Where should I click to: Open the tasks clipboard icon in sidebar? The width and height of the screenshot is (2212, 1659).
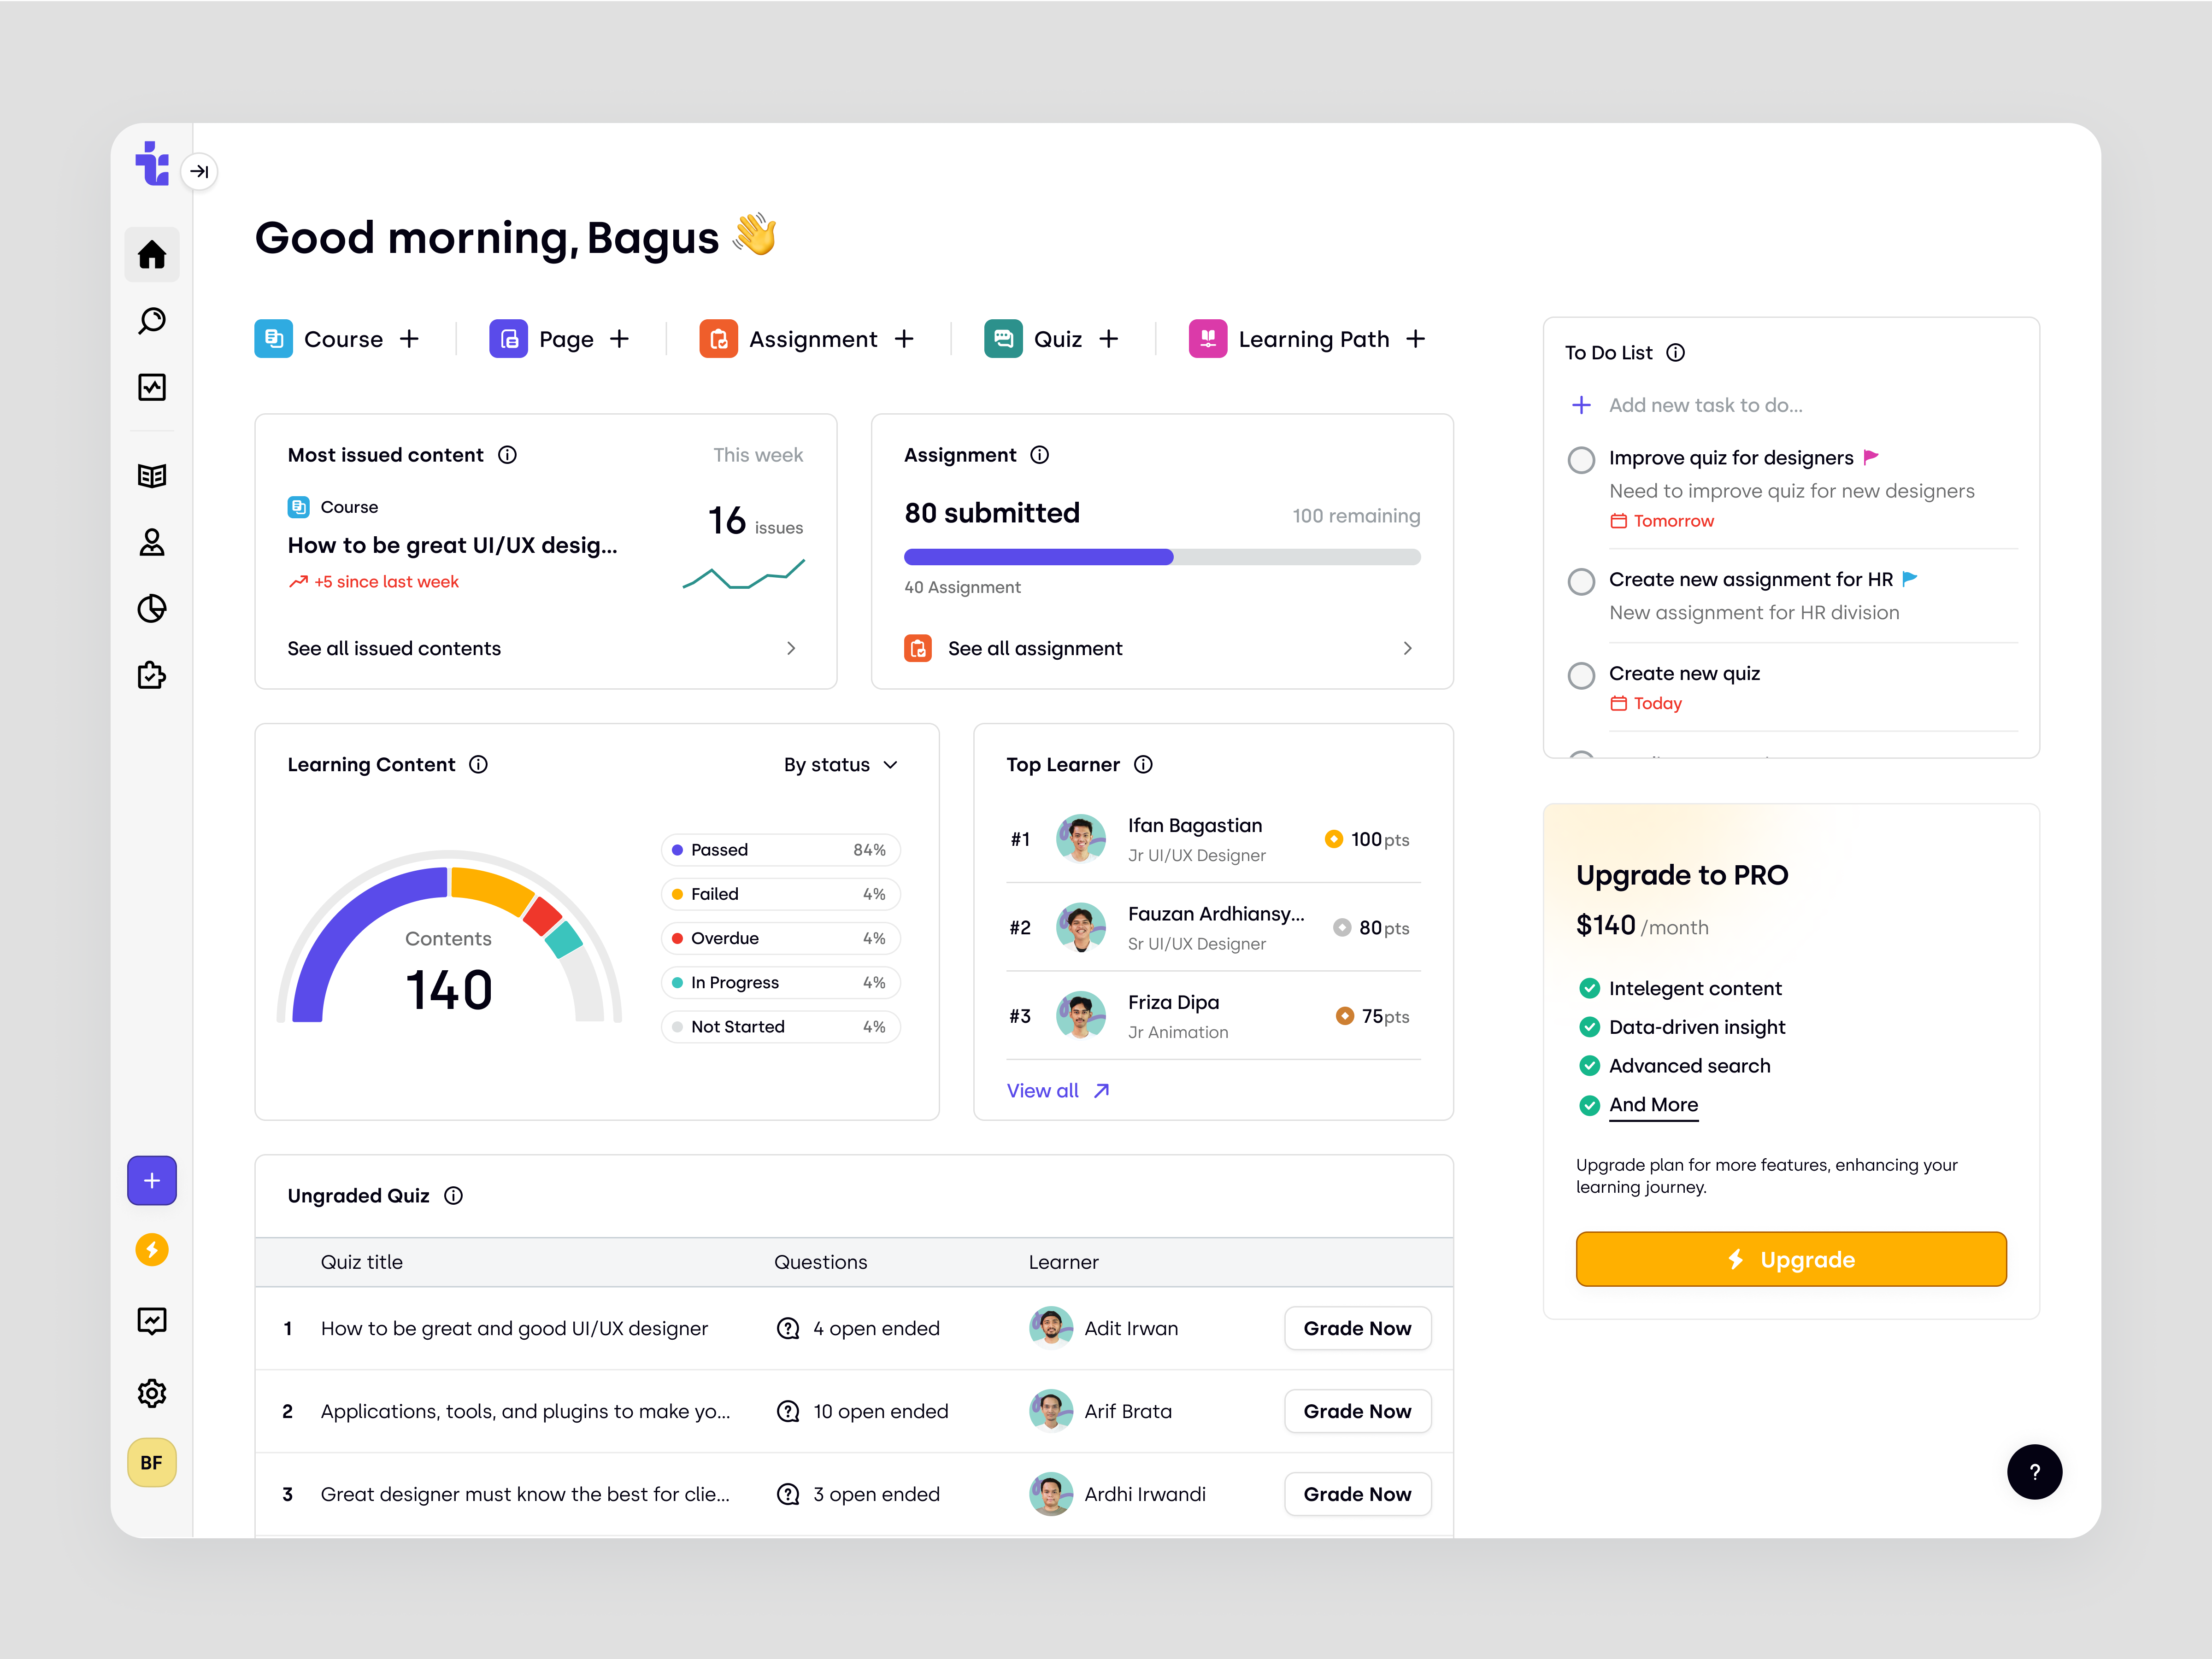coord(151,676)
